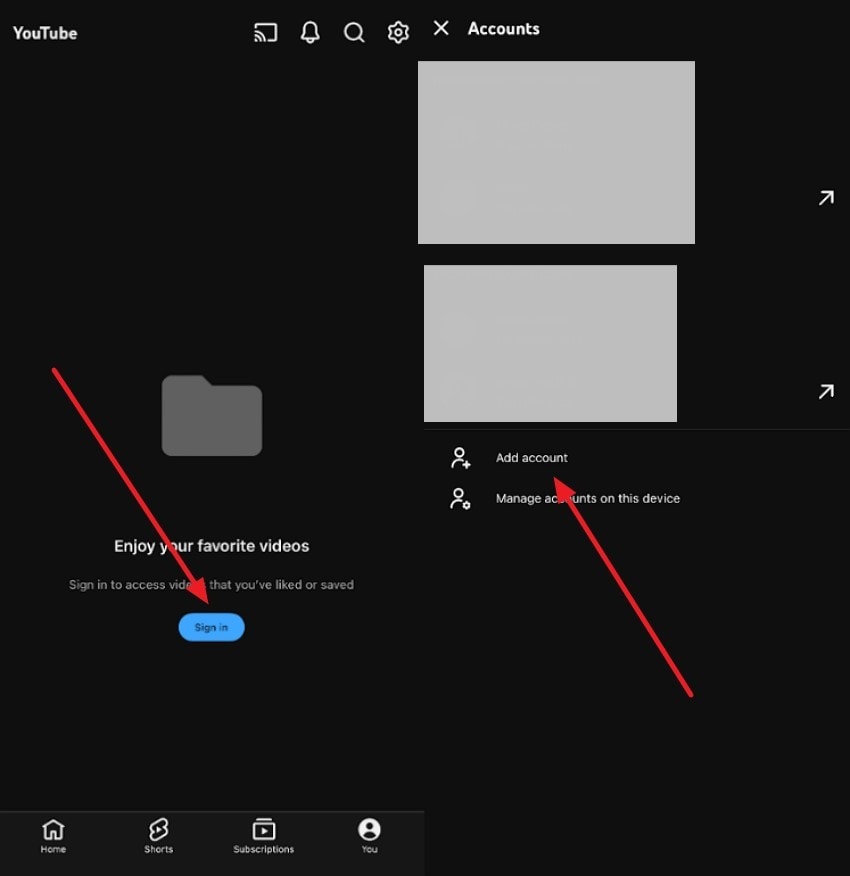Select Add account option
The height and width of the screenshot is (876, 850).
coord(531,458)
